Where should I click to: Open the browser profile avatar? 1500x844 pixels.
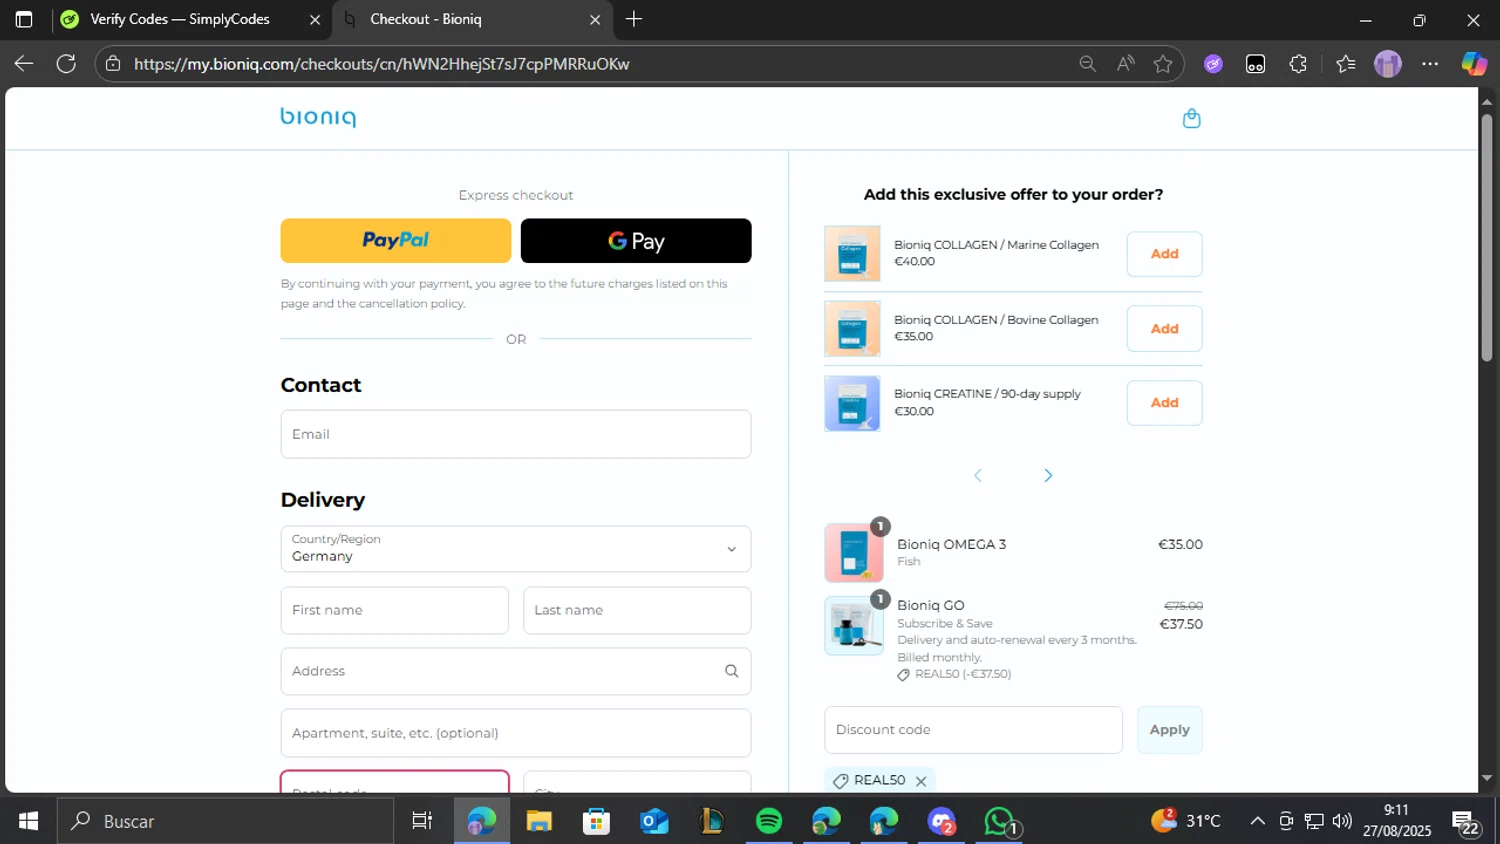point(1388,64)
